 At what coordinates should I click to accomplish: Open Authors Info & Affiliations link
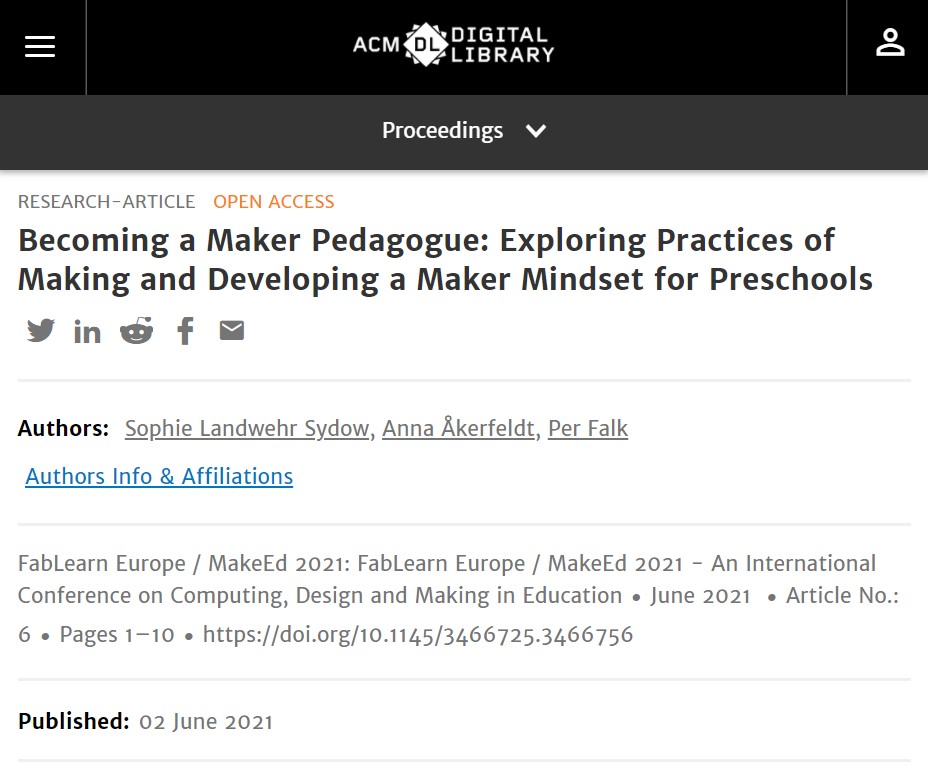click(x=159, y=476)
